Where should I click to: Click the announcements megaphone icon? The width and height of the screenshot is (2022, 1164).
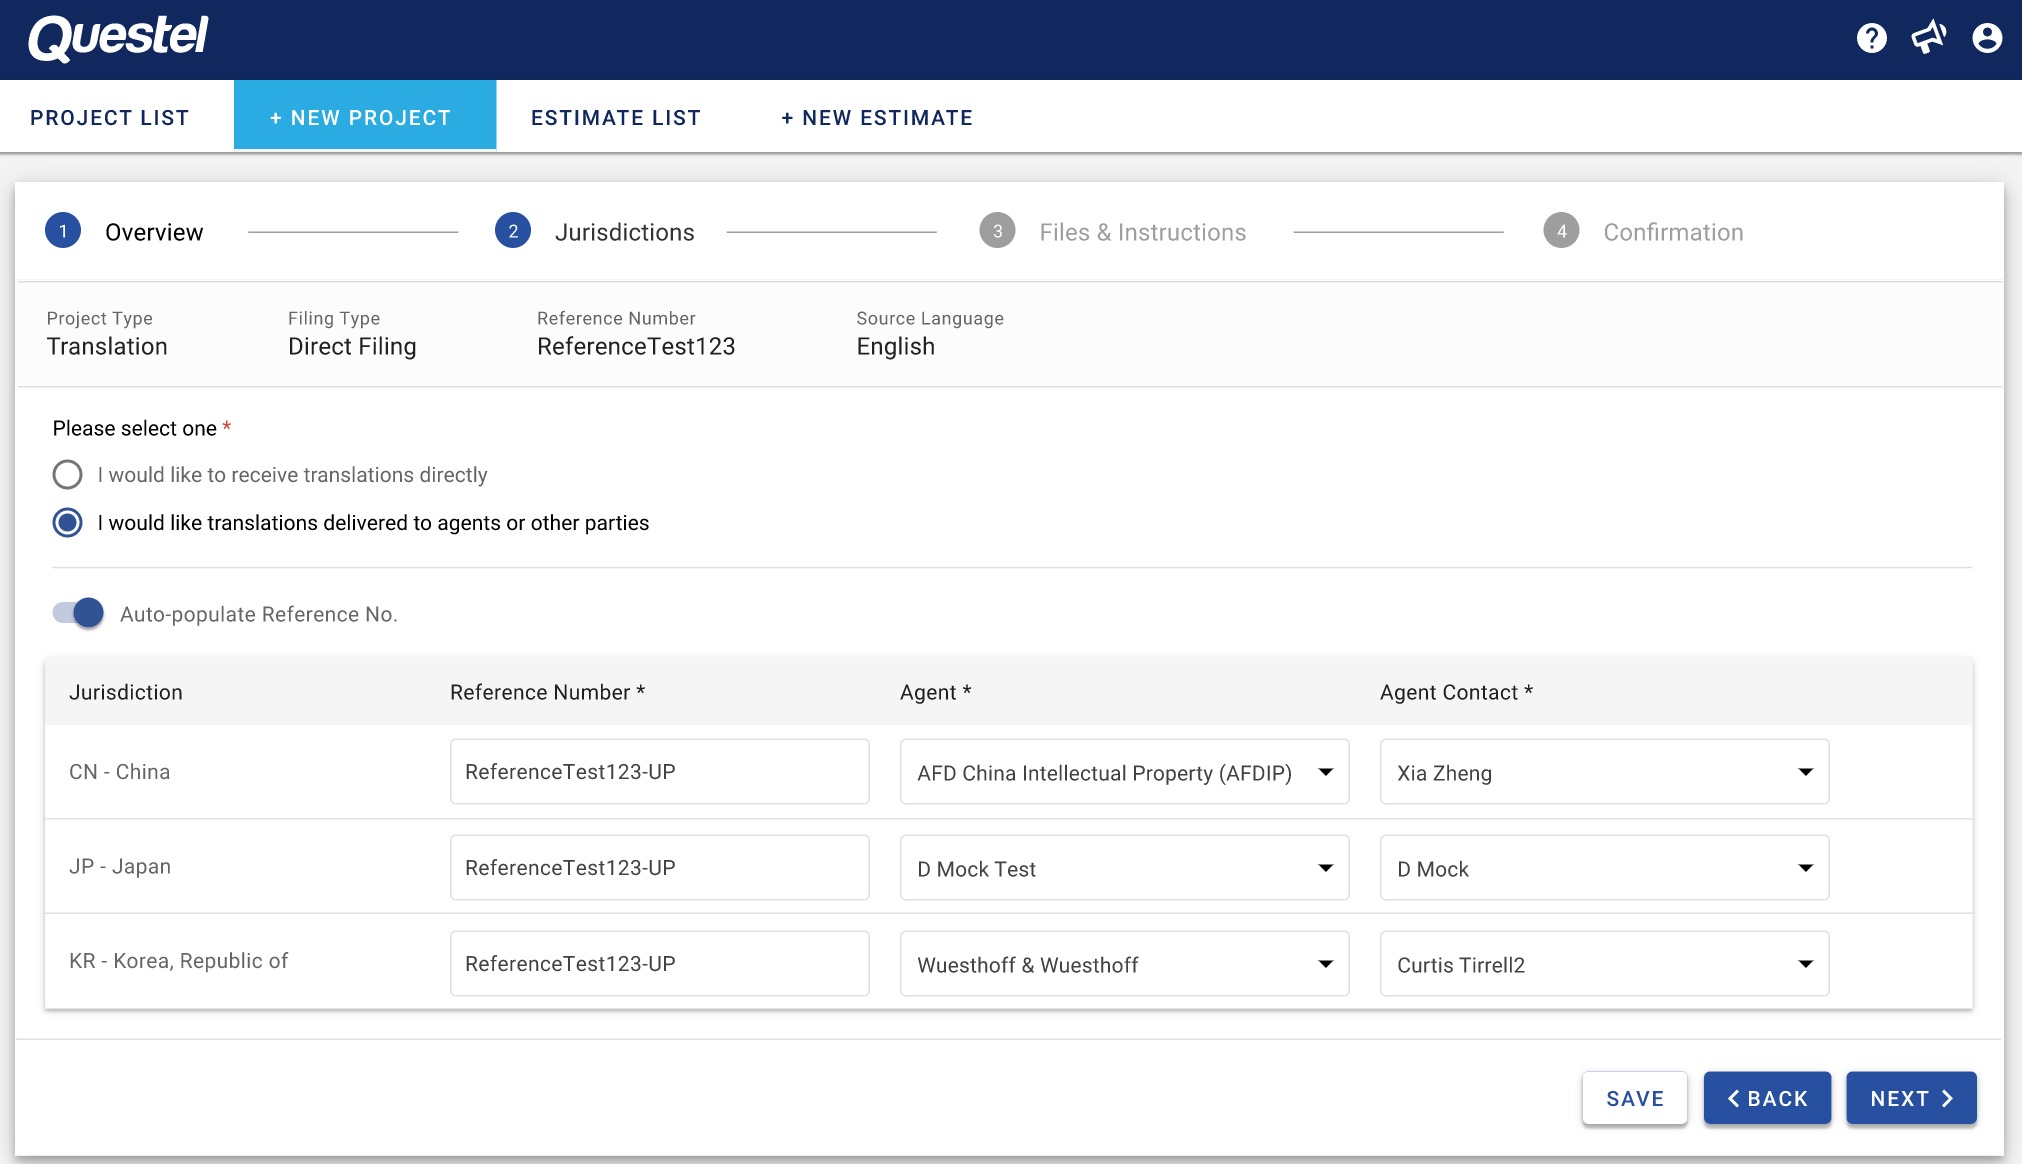pos(1928,38)
